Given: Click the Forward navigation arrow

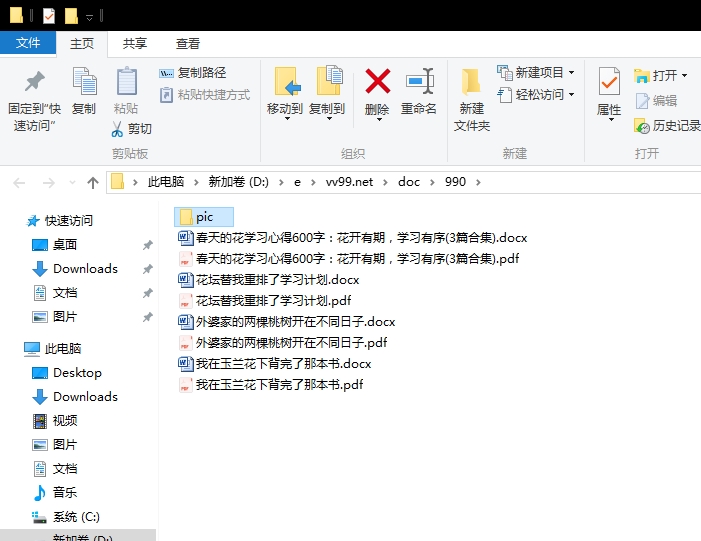Looking at the screenshot, I should click(x=48, y=183).
